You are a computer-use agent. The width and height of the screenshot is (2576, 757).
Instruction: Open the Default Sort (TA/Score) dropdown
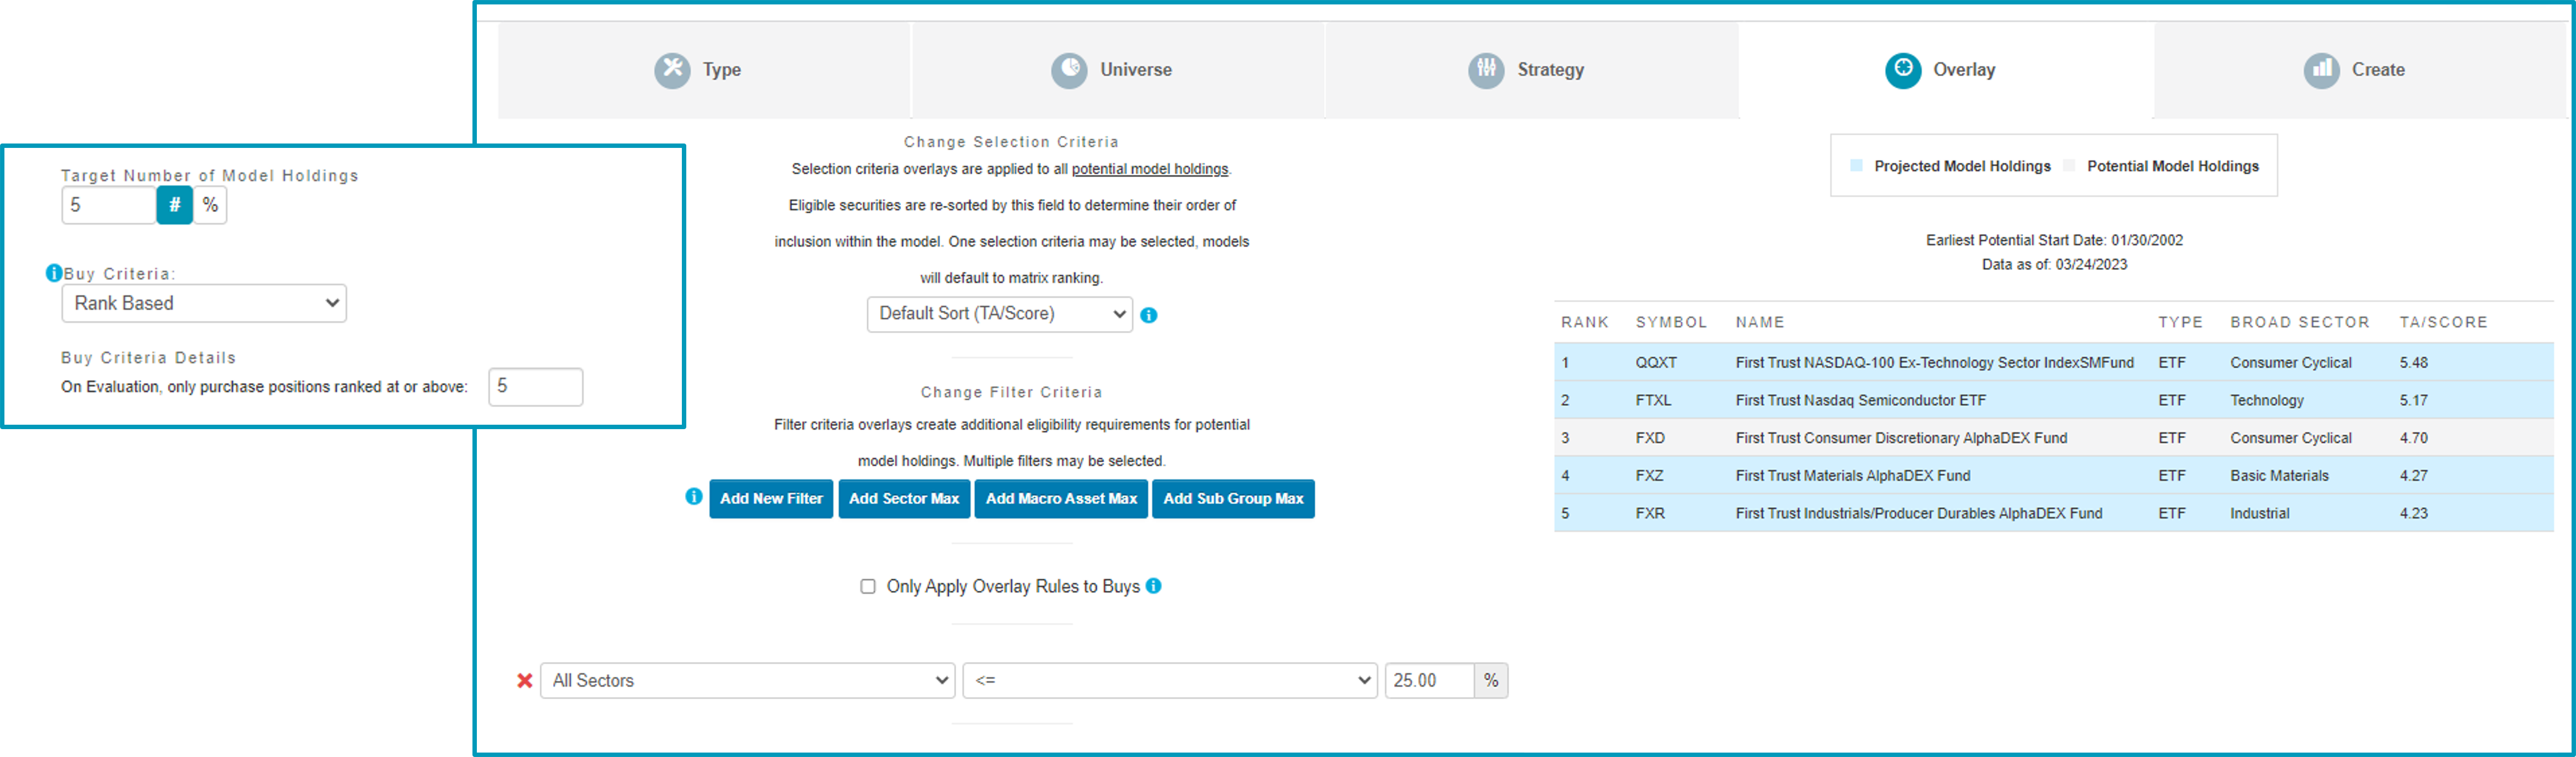1000,314
